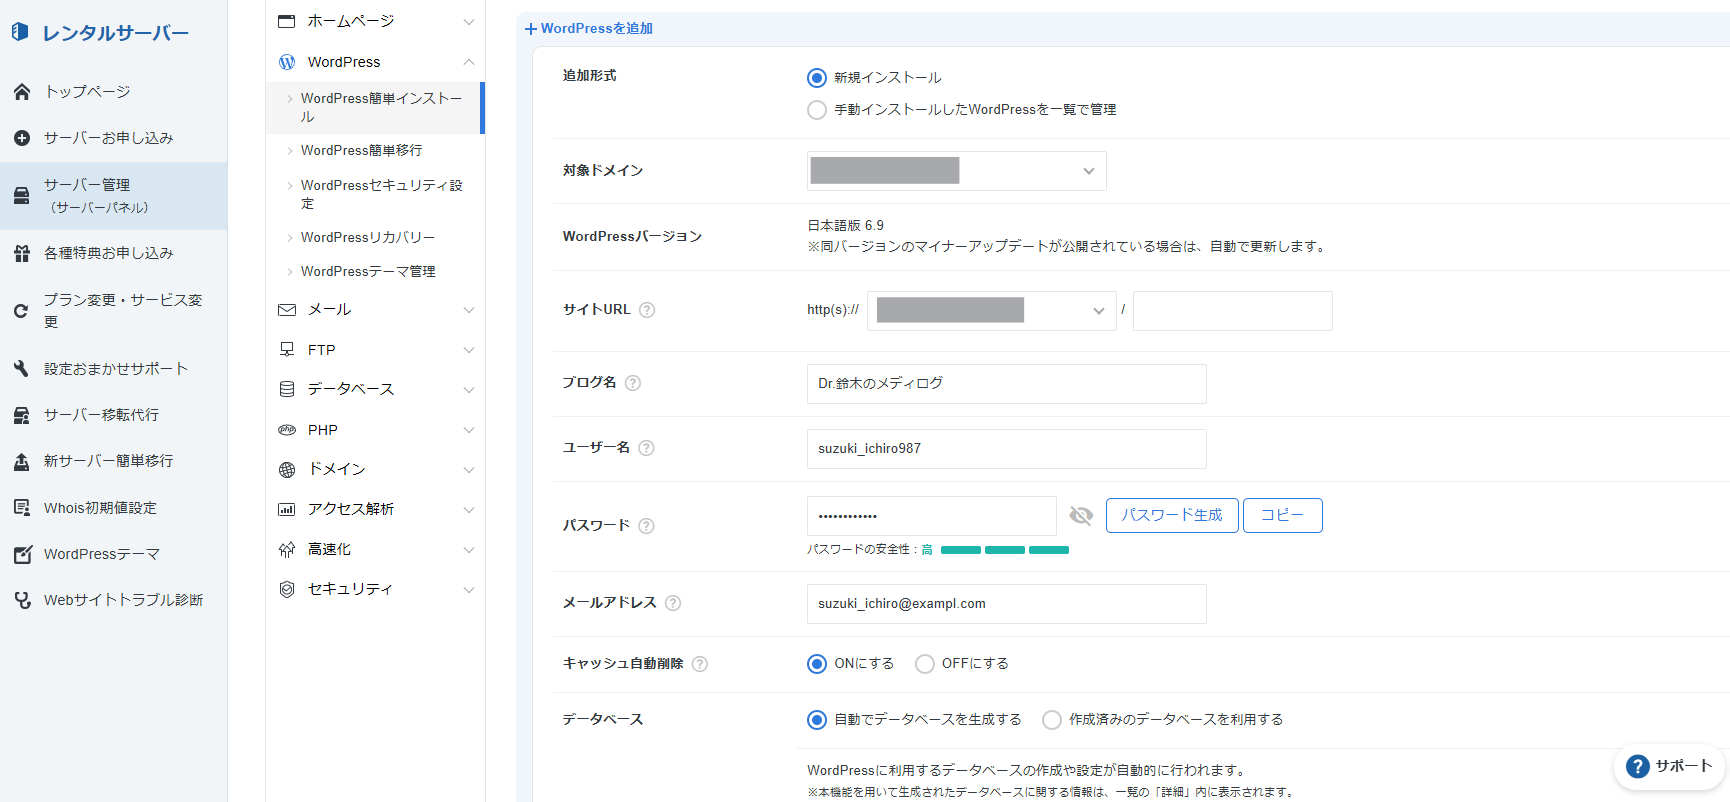Screen dimensions: 1730x802
Task: Open help tooltip next to メールアドレス
Action: point(673,603)
